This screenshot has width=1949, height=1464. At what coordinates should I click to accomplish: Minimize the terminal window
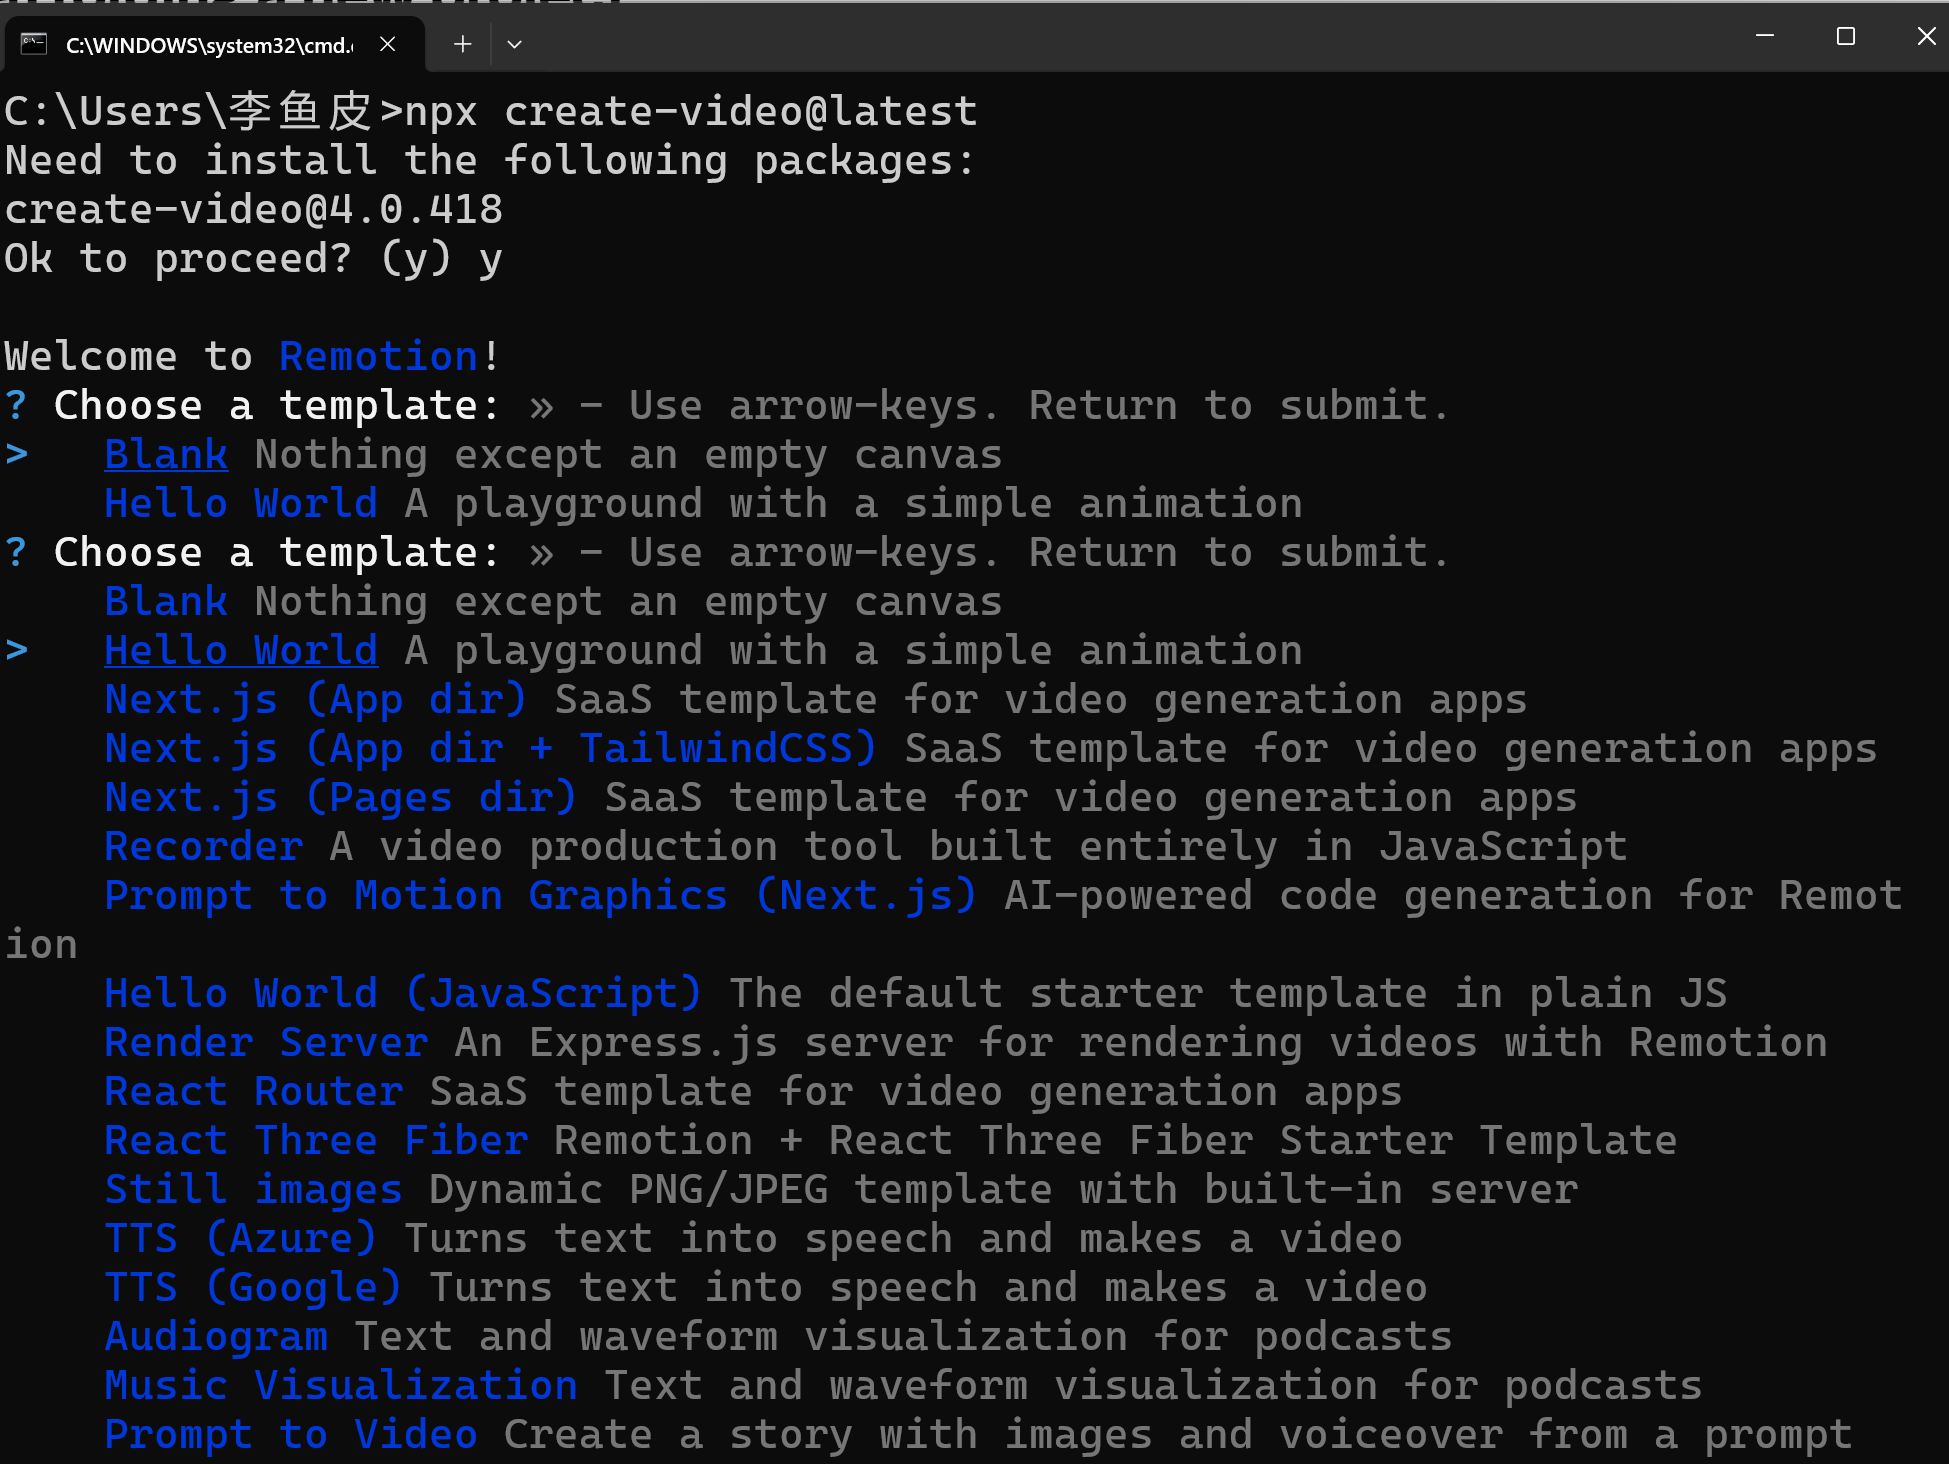[x=1765, y=36]
